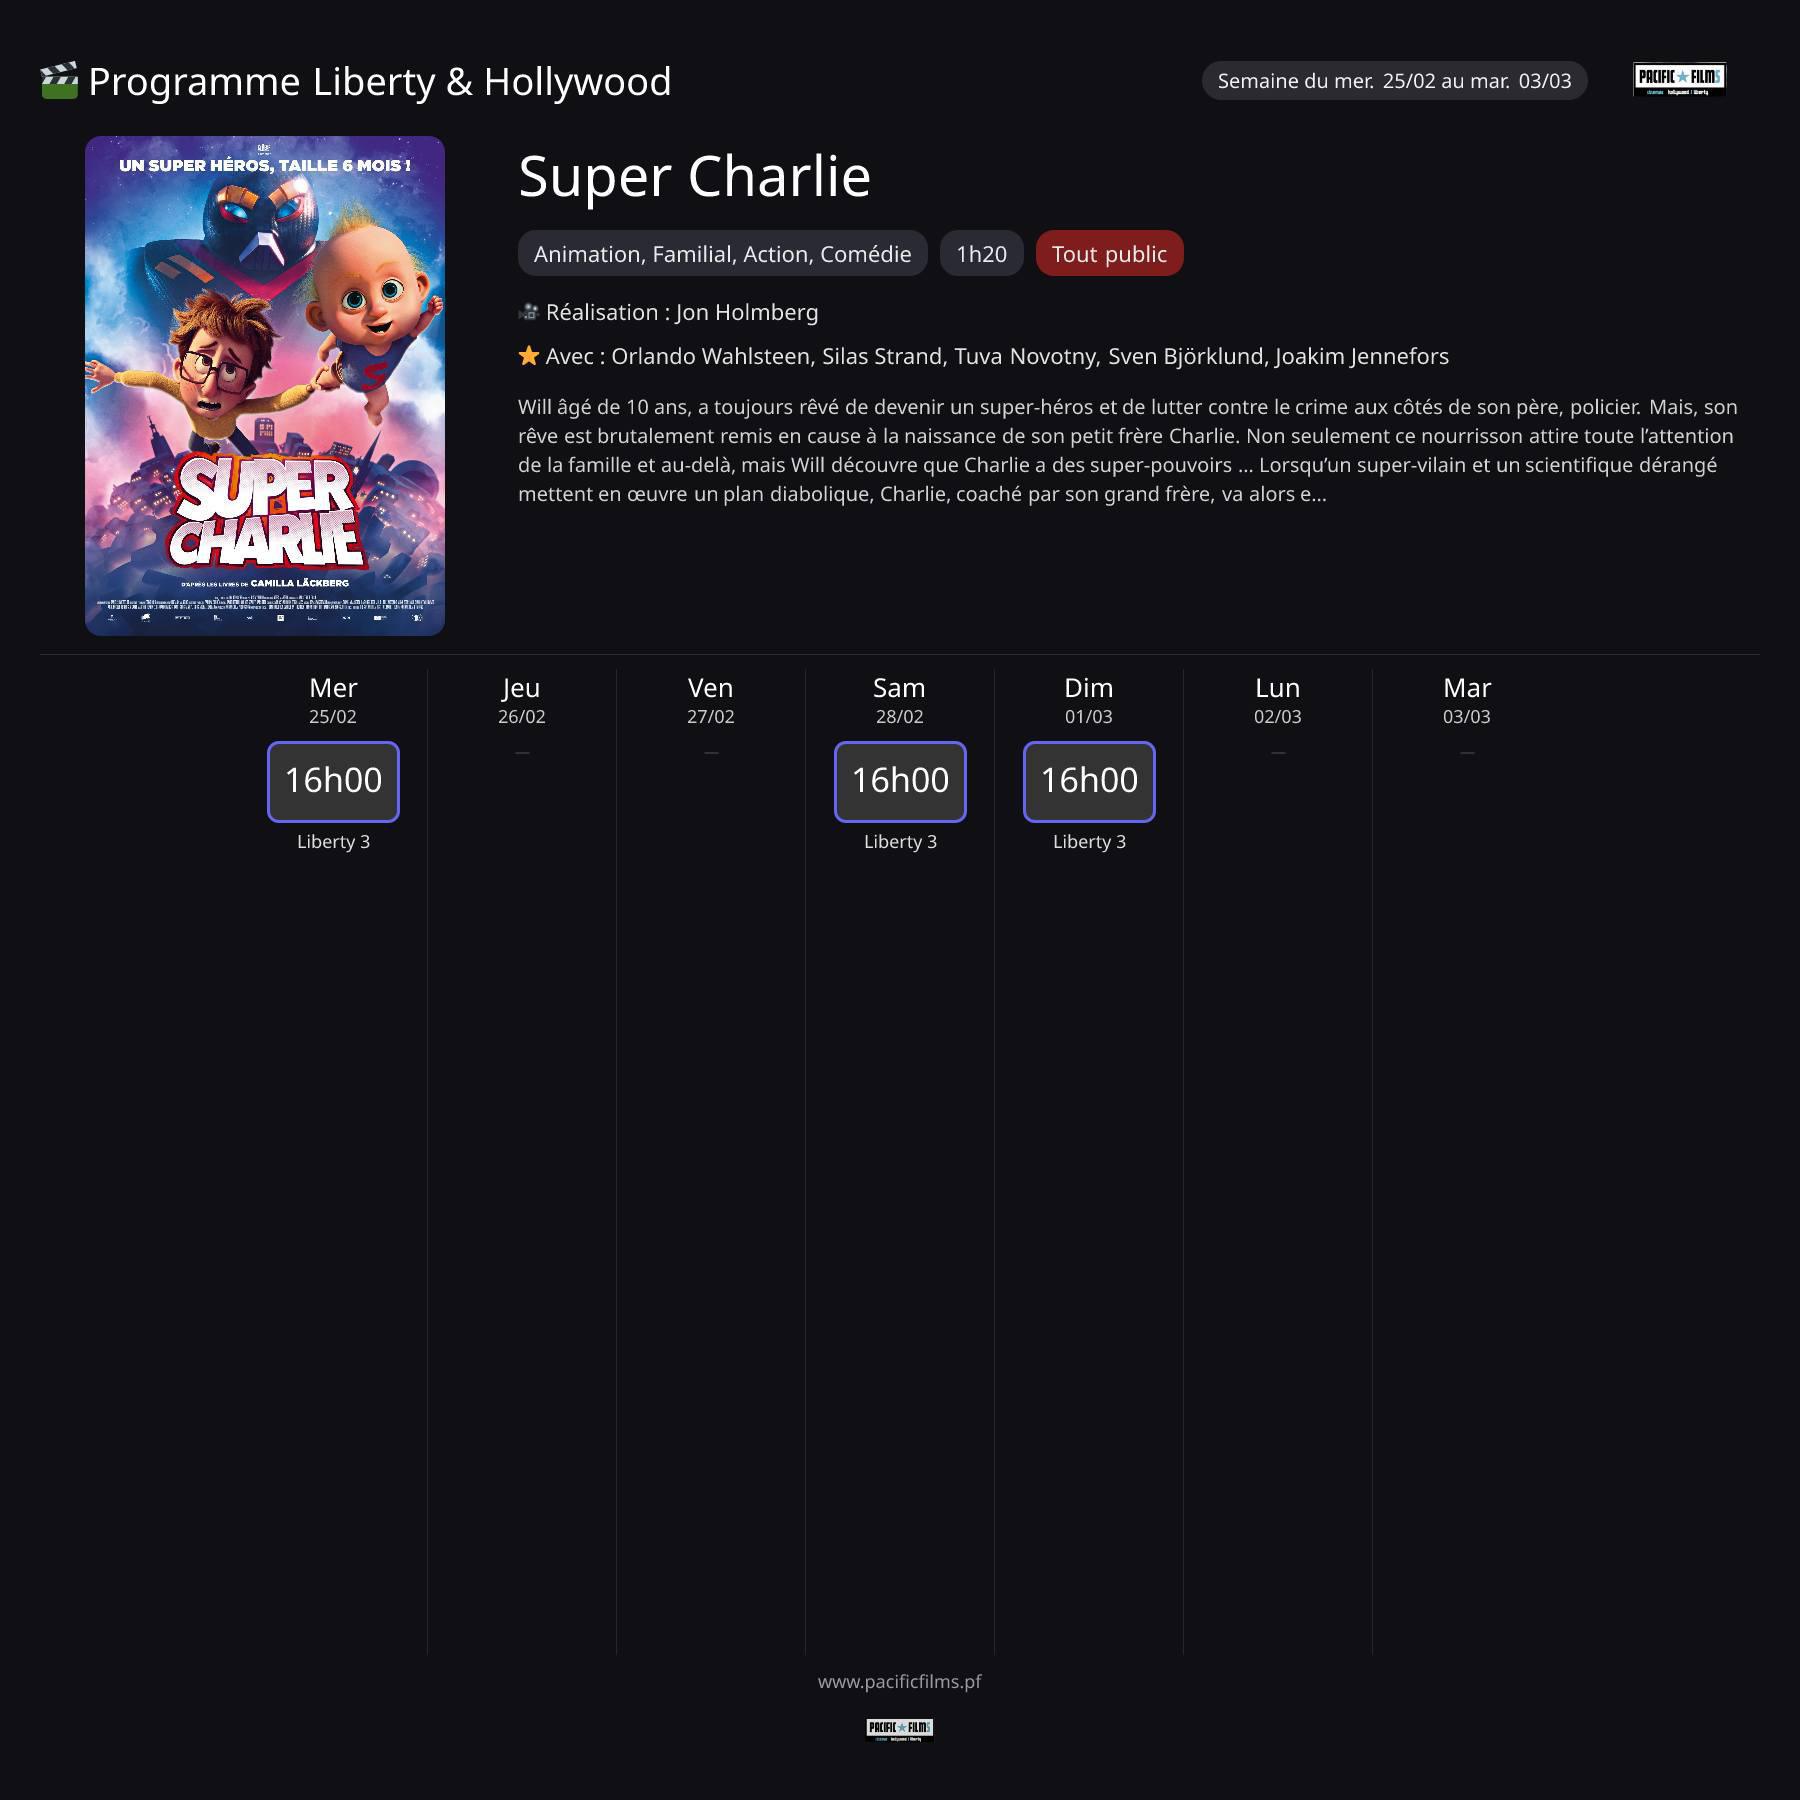Click the Super Charlie film title
1800x1800 pixels.
point(694,177)
